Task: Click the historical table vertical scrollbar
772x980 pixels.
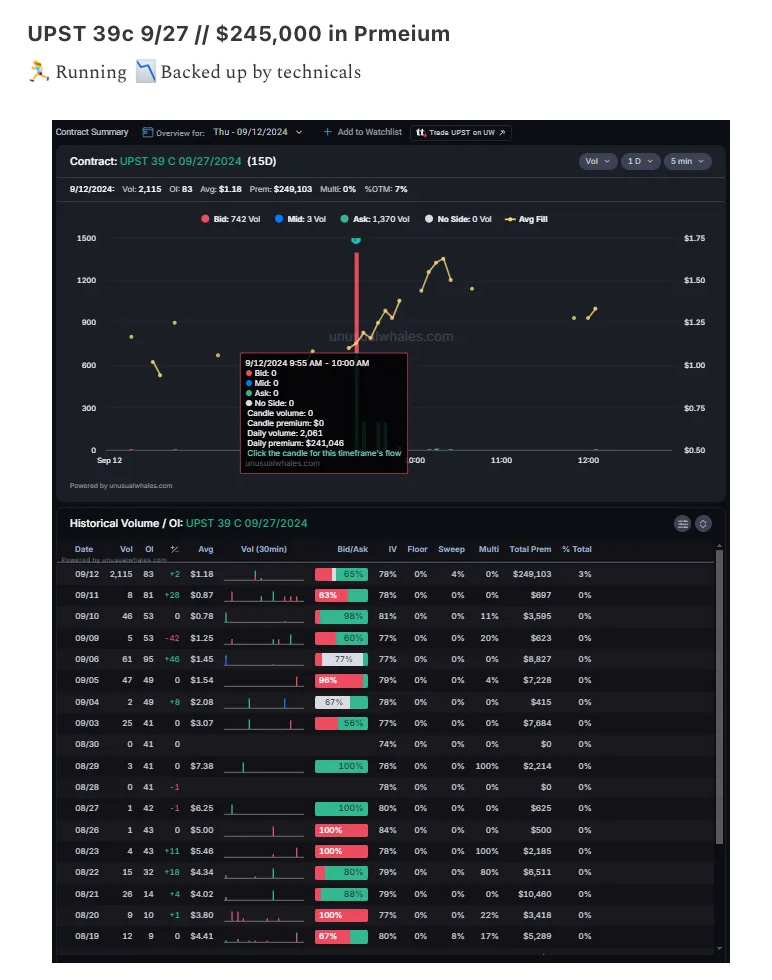Action: [719, 697]
